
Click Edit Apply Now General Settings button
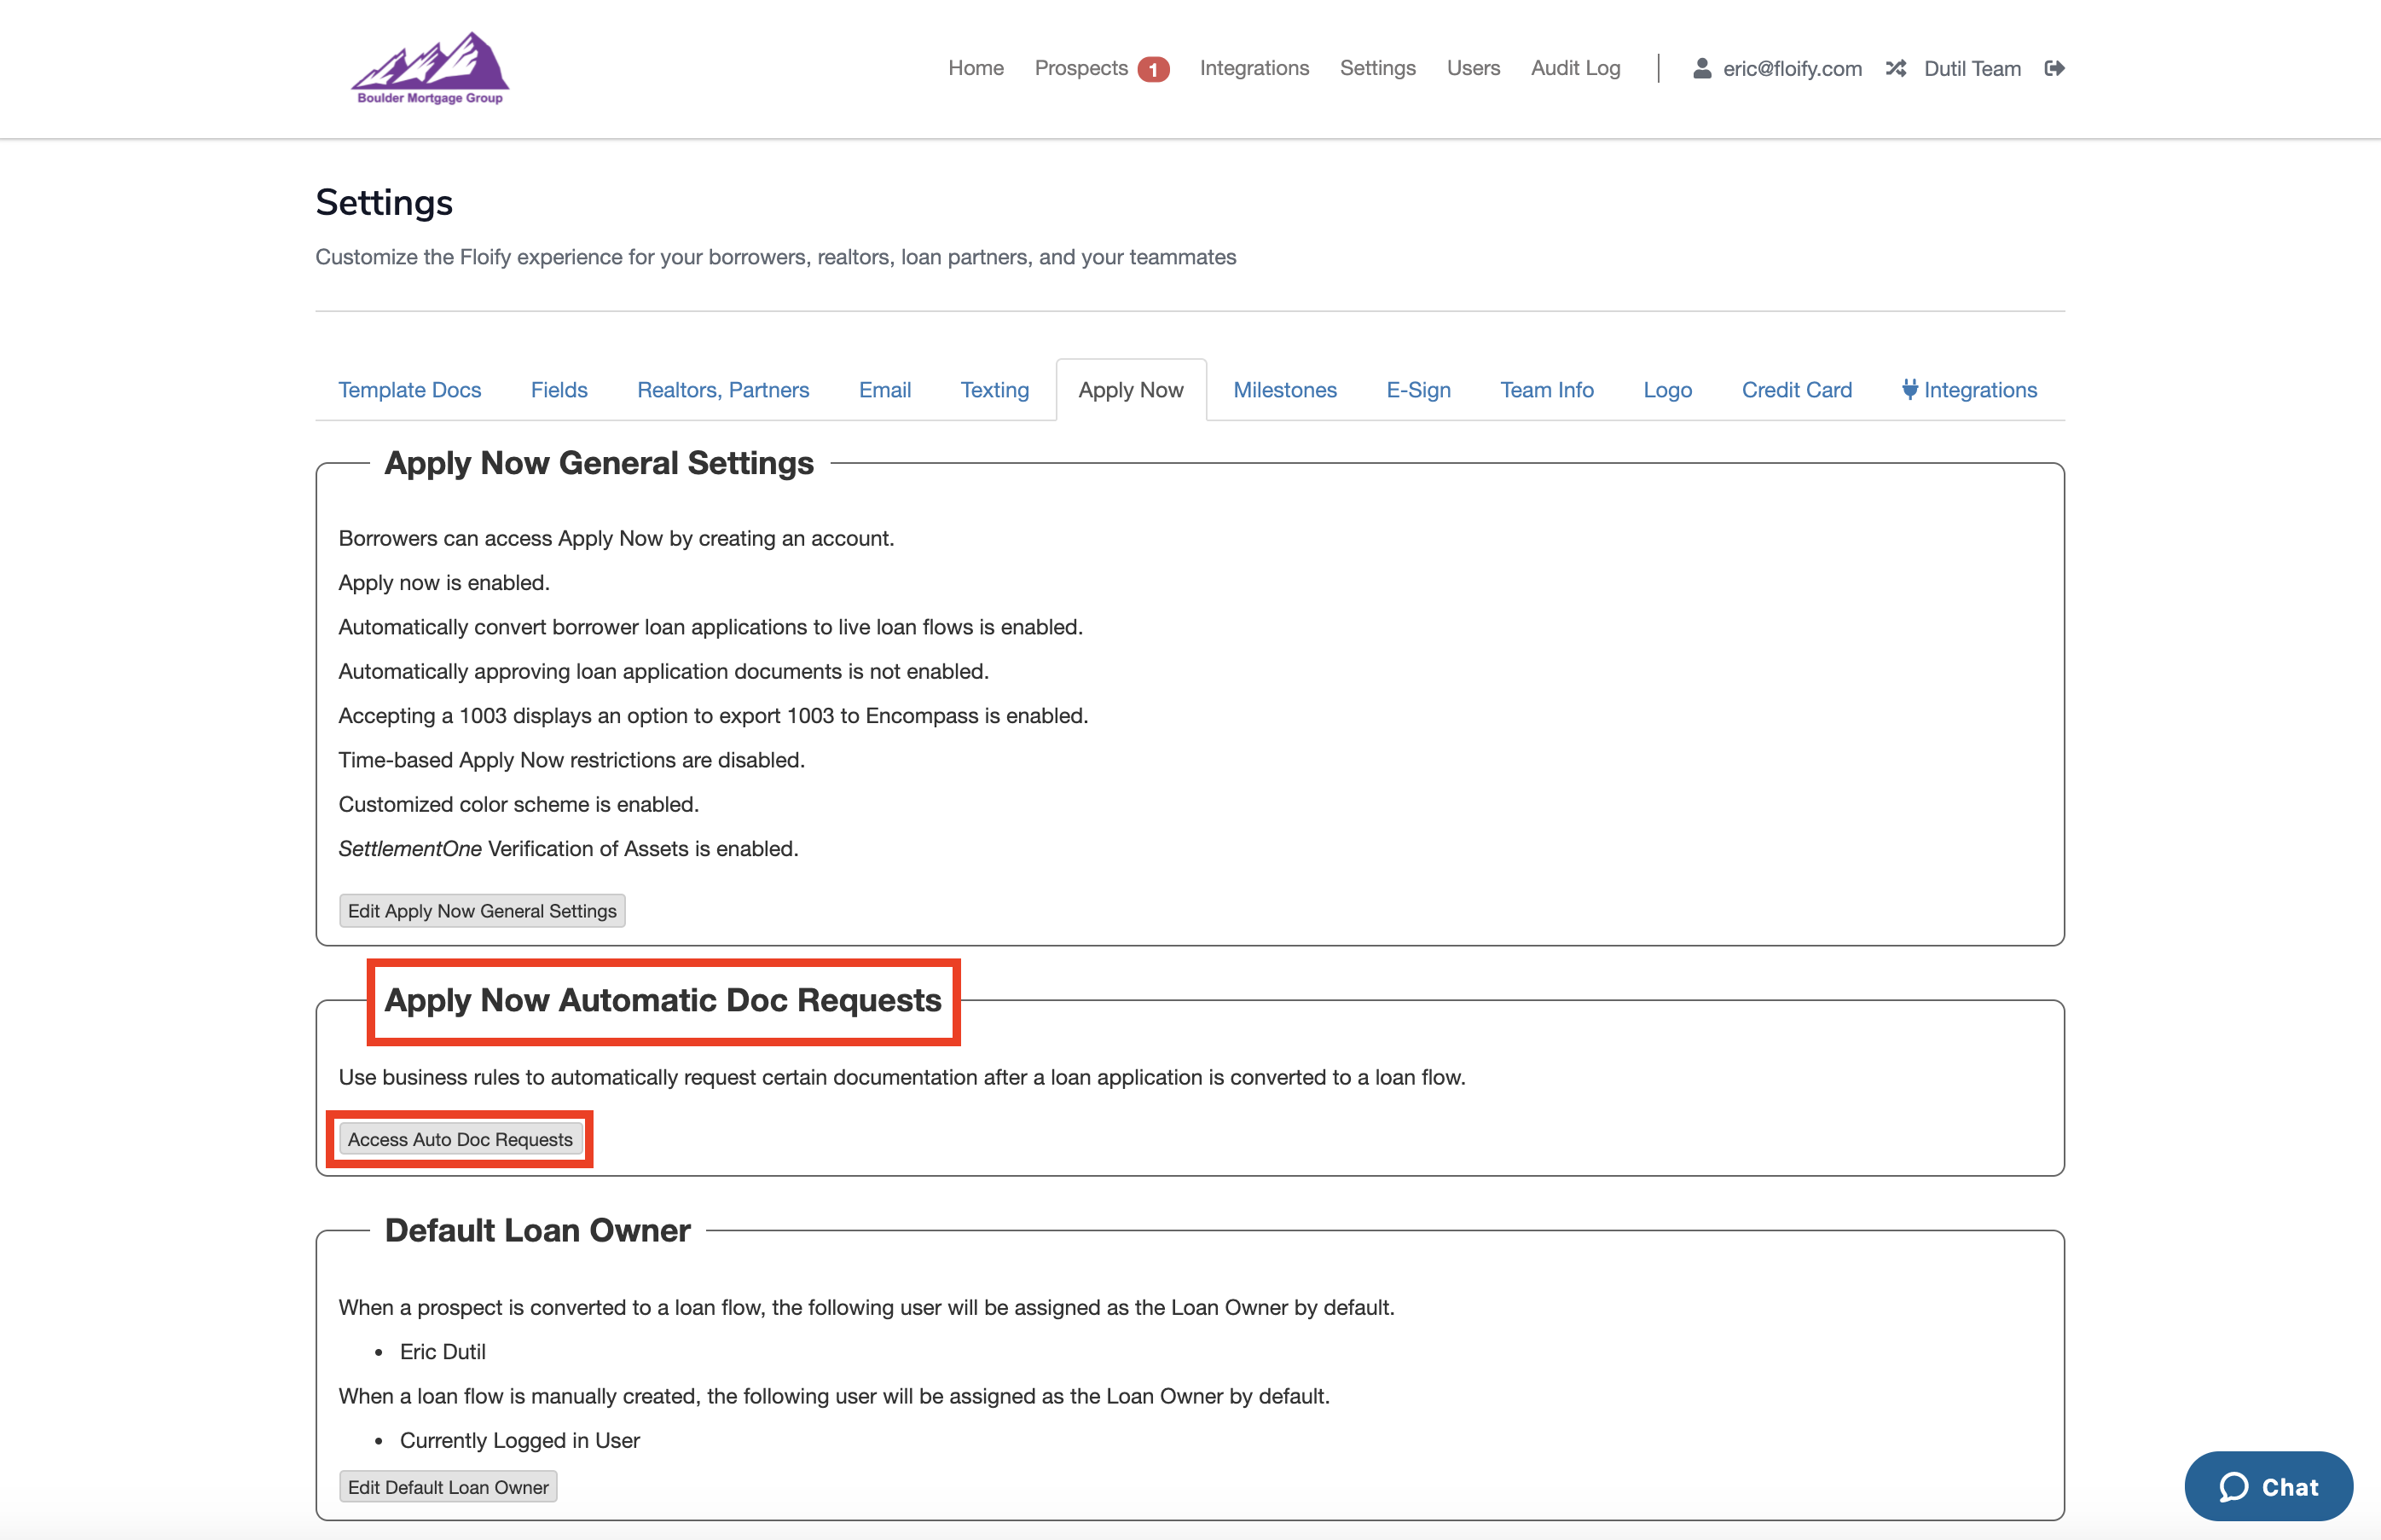tap(482, 911)
